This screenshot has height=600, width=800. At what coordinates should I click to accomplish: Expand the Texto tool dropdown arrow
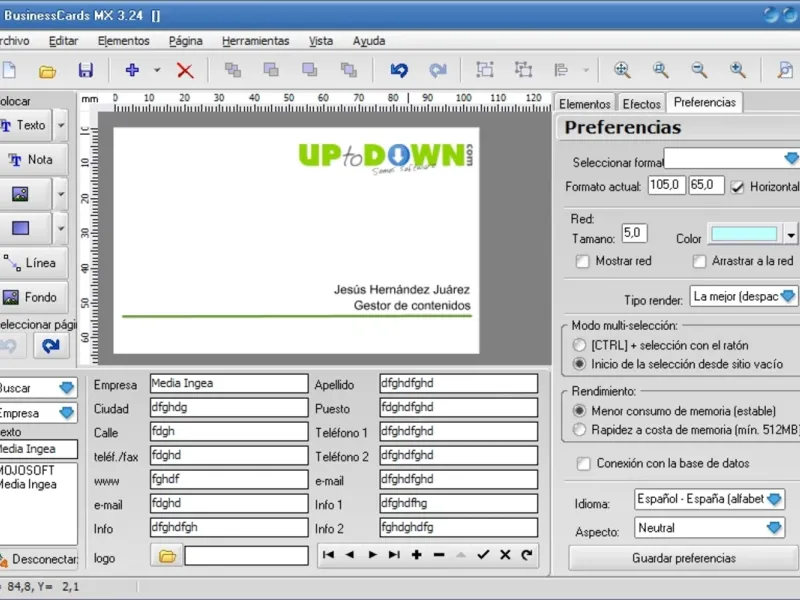pos(61,125)
